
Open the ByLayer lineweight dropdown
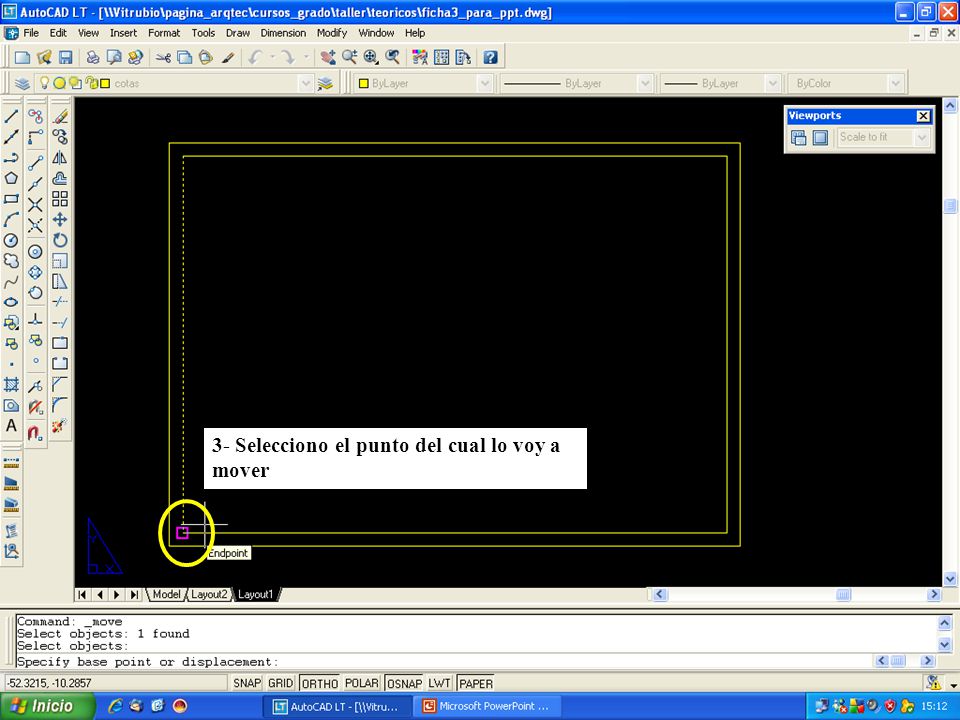773,83
